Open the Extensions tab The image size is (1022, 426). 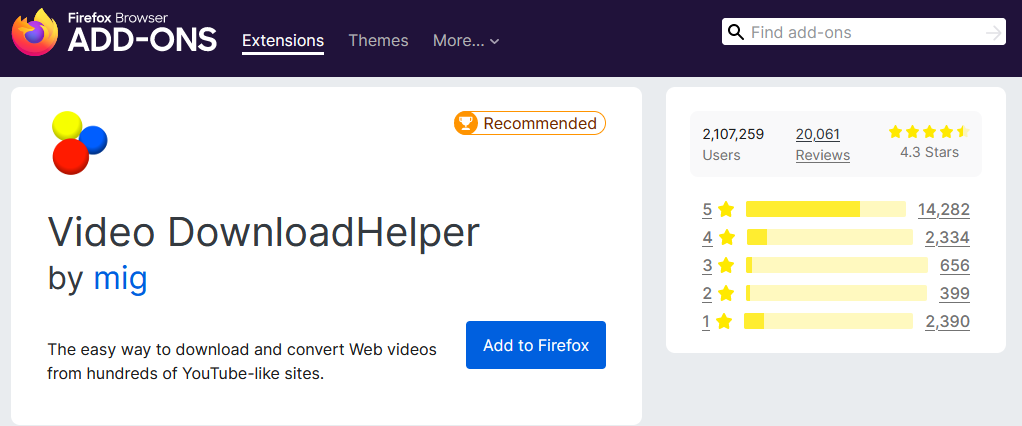[283, 40]
